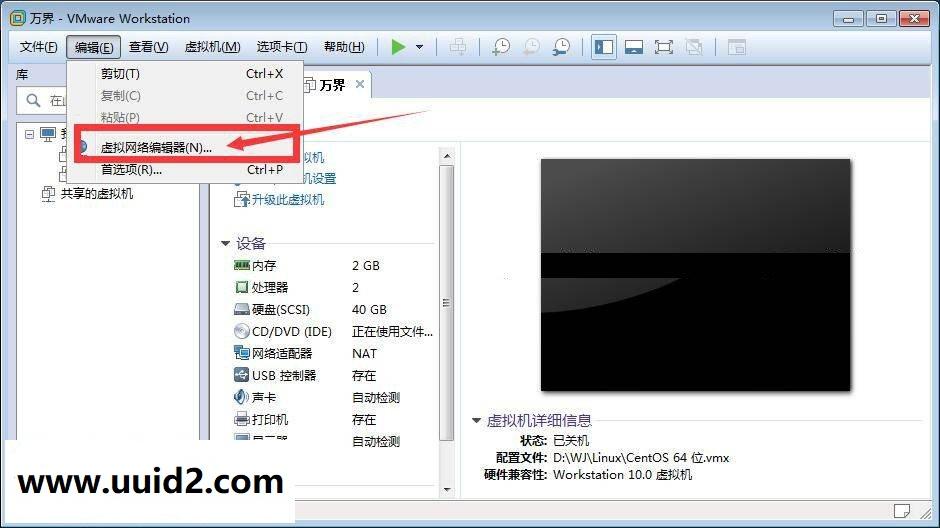Select 共享的虚拟机 in the library tree

pyautogui.click(x=97, y=194)
